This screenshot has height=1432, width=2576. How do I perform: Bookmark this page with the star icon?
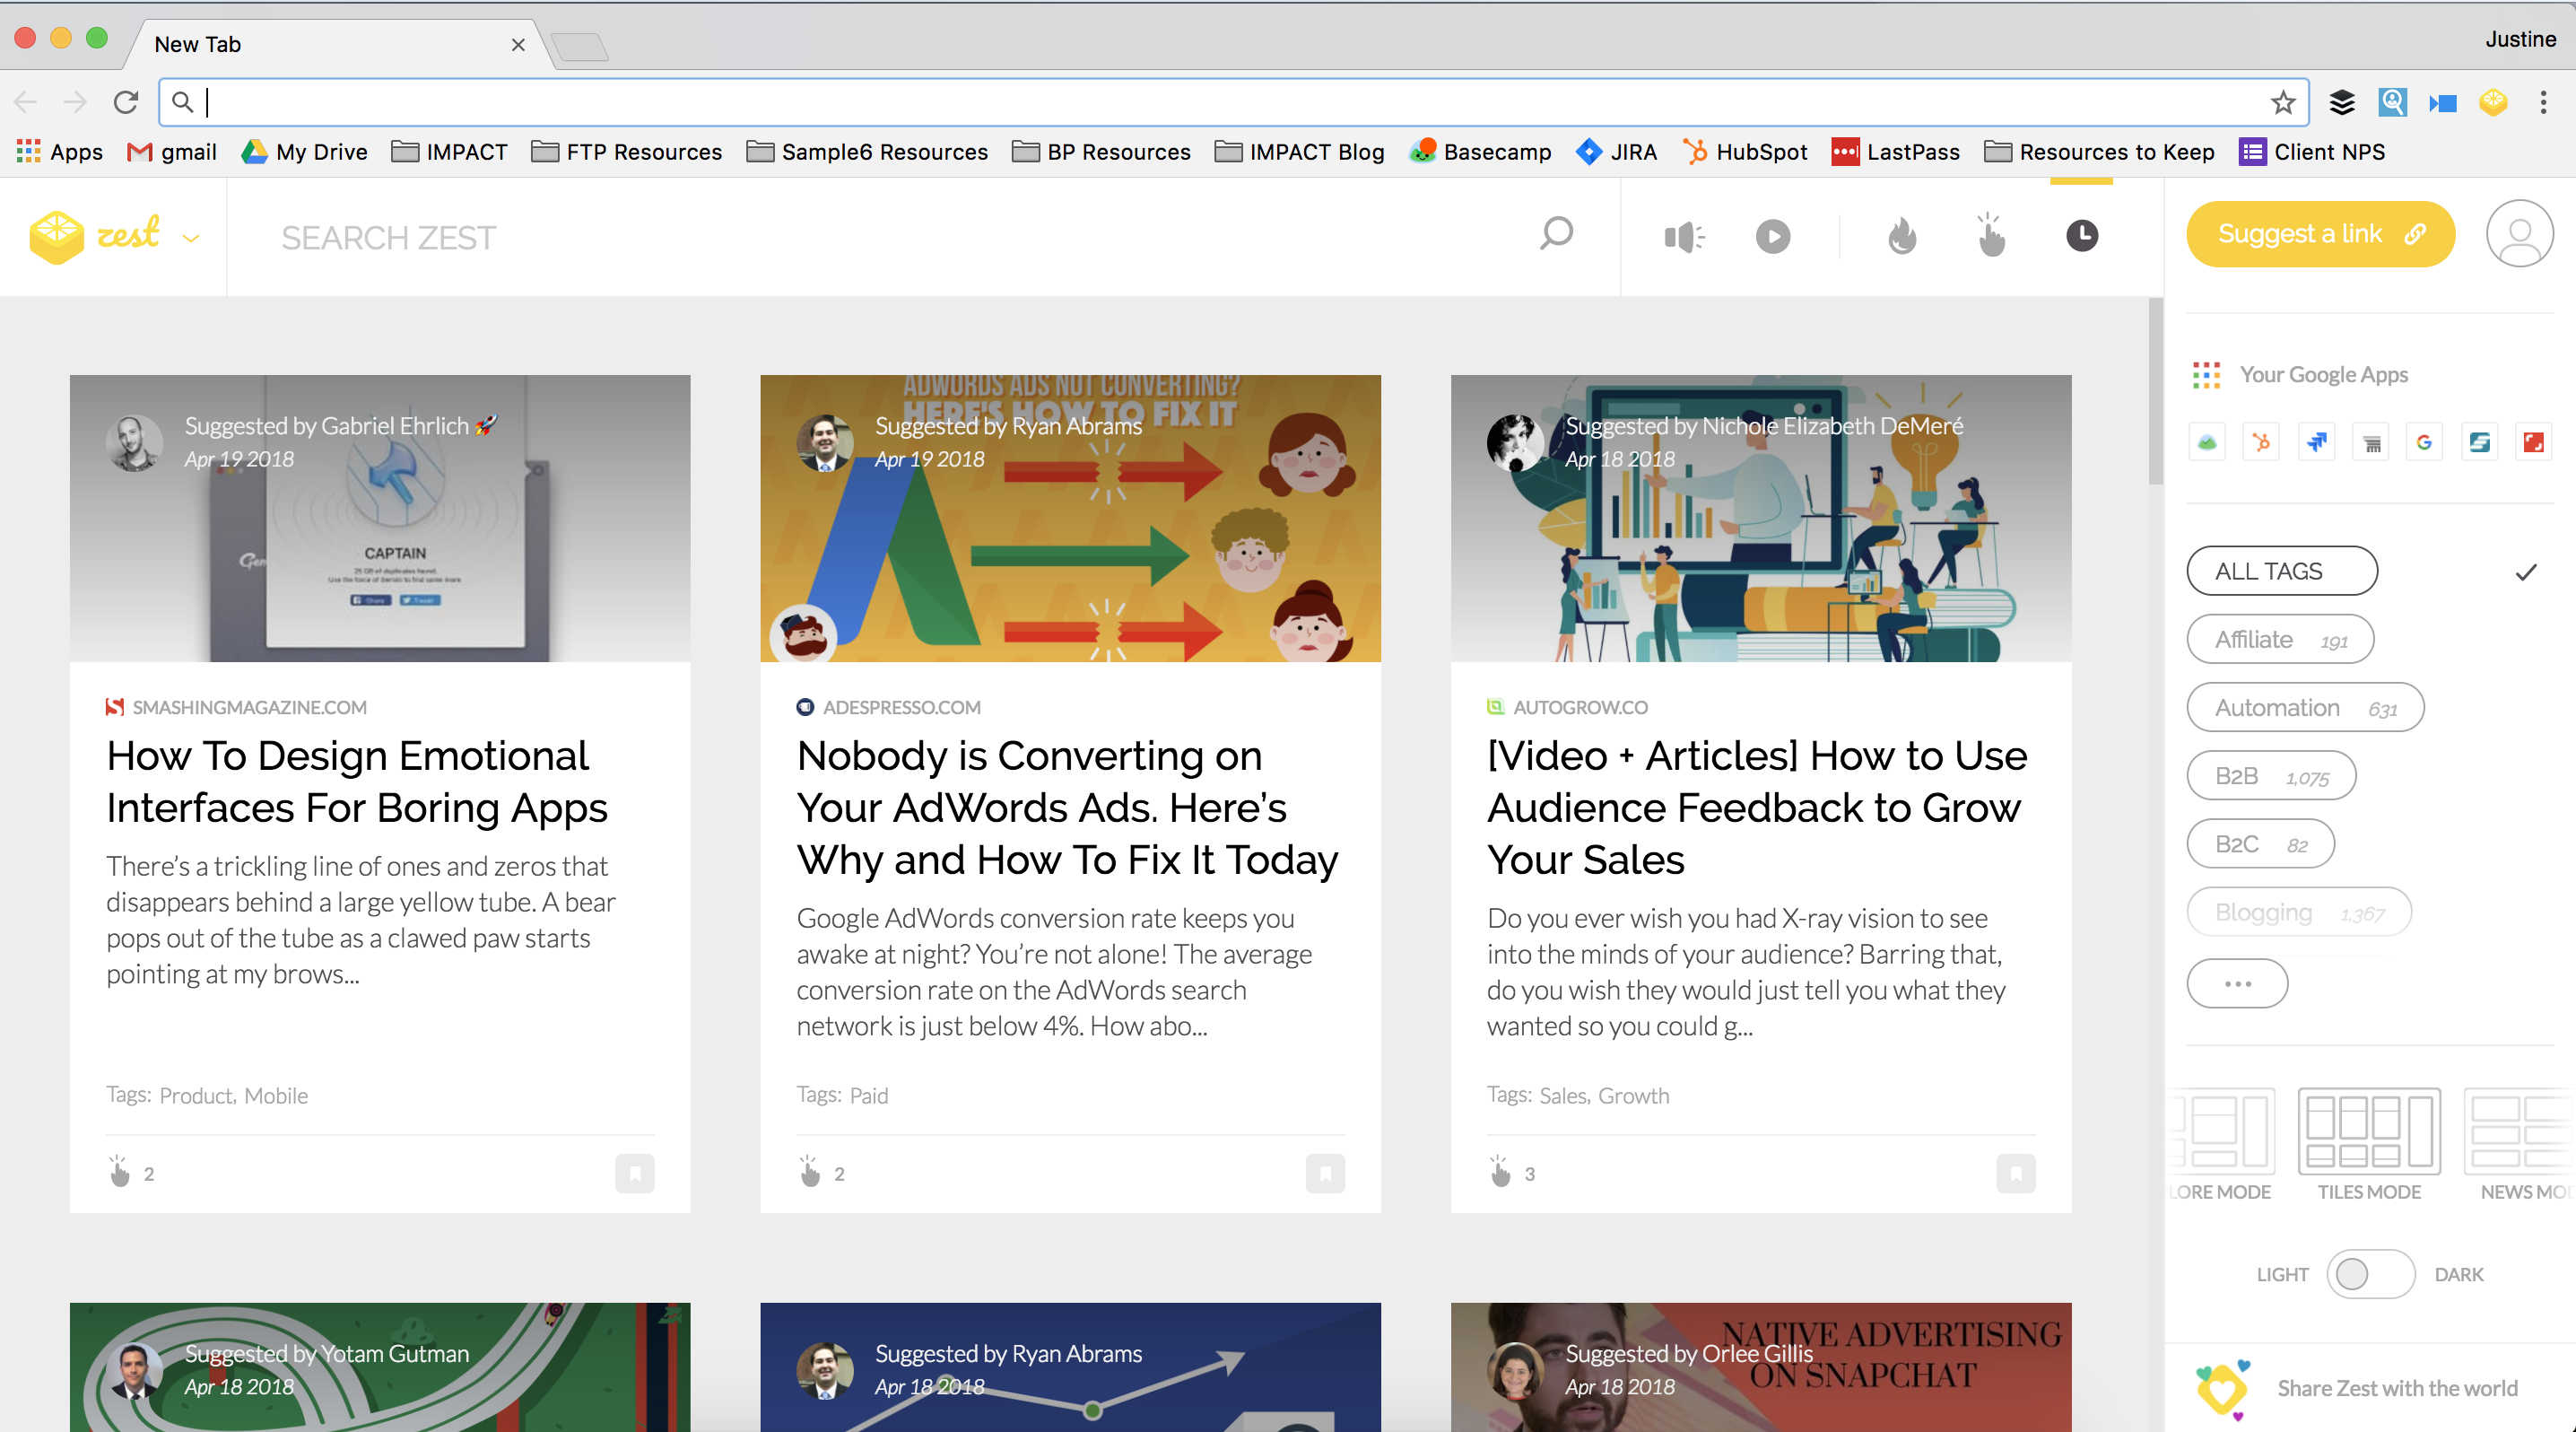(x=2282, y=102)
